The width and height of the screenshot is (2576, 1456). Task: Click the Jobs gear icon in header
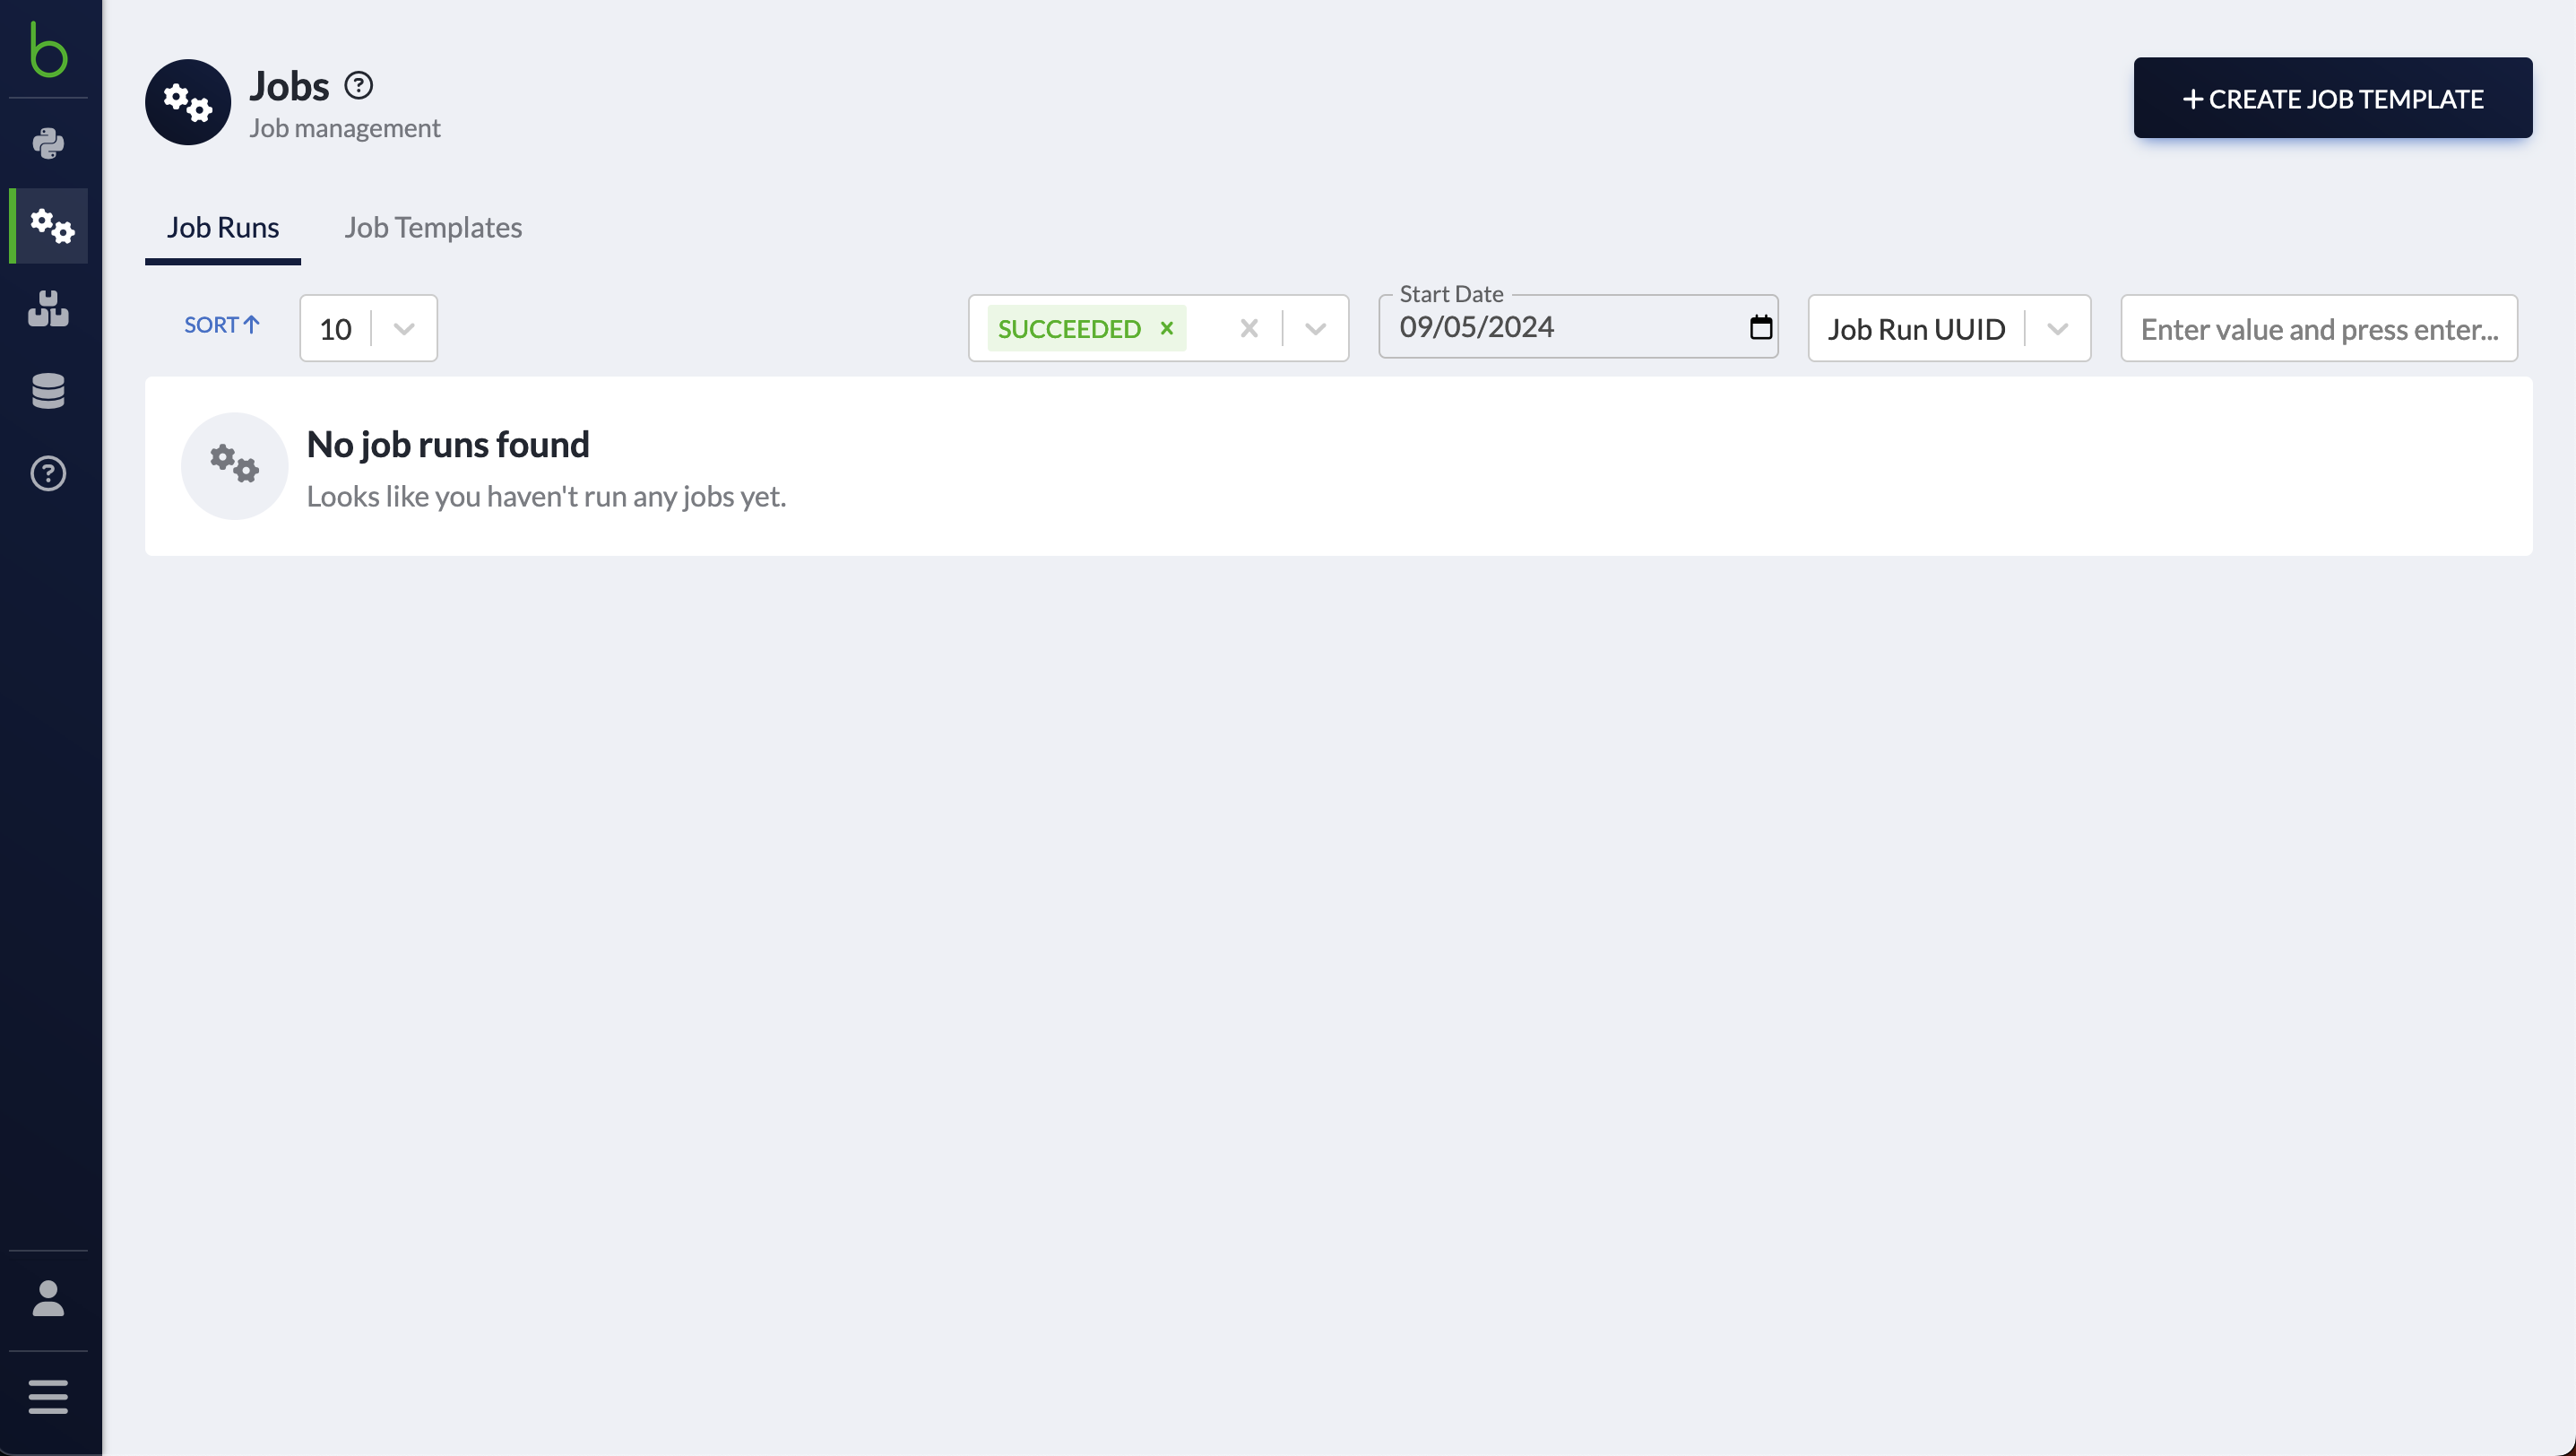(x=187, y=102)
